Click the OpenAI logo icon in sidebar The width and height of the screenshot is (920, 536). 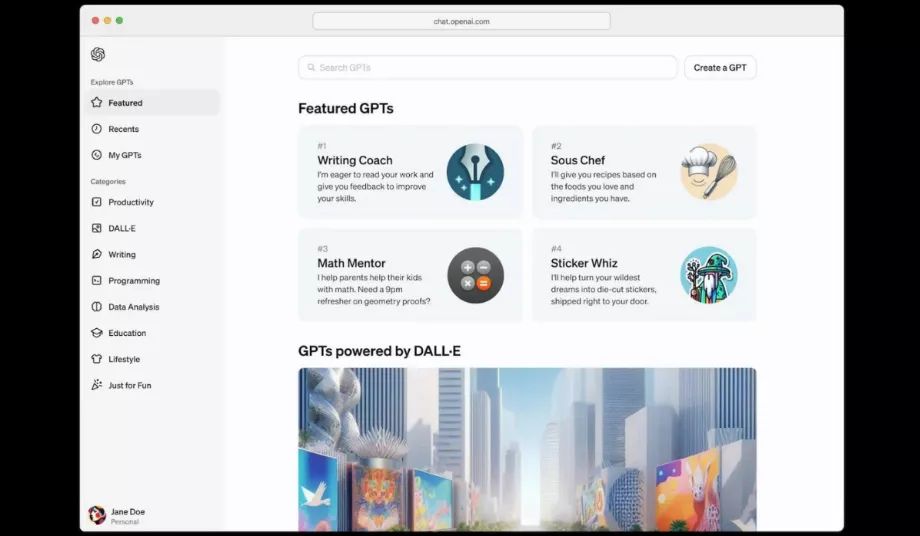[x=98, y=55]
